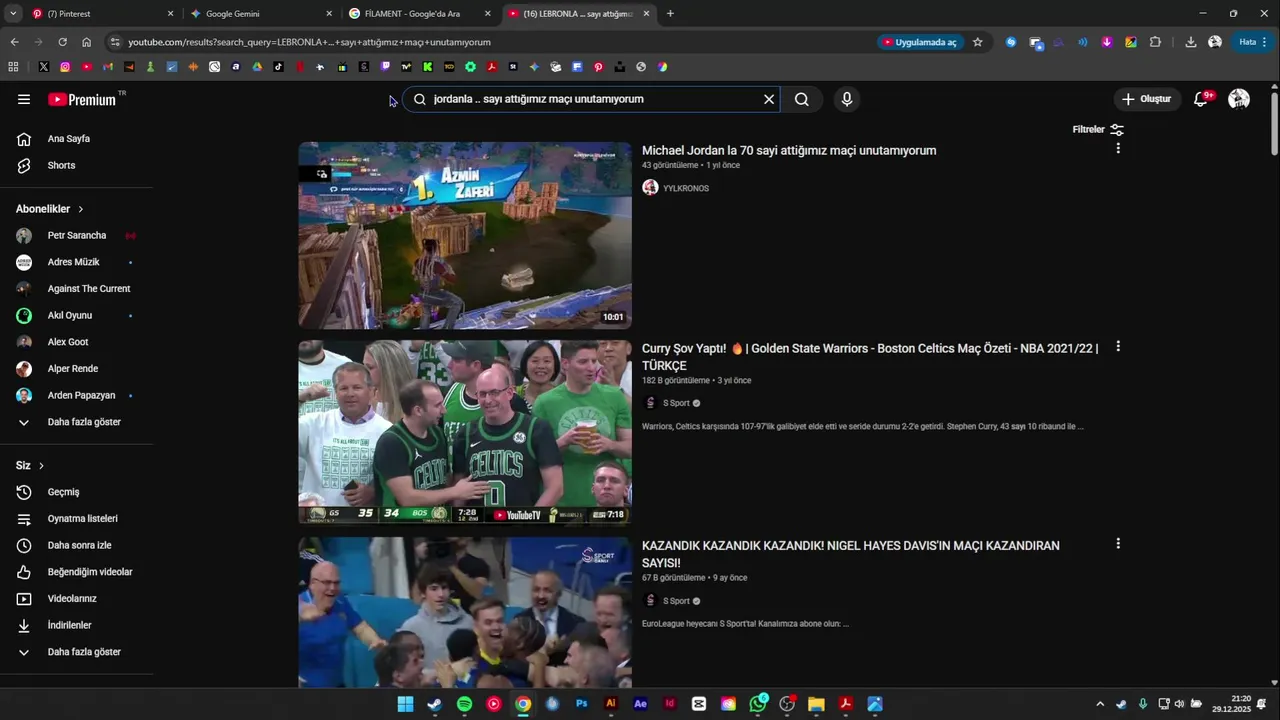Viewport: 1280px width, 720px height.
Task: Open Photoshop from the taskbar
Action: pyautogui.click(x=582, y=704)
